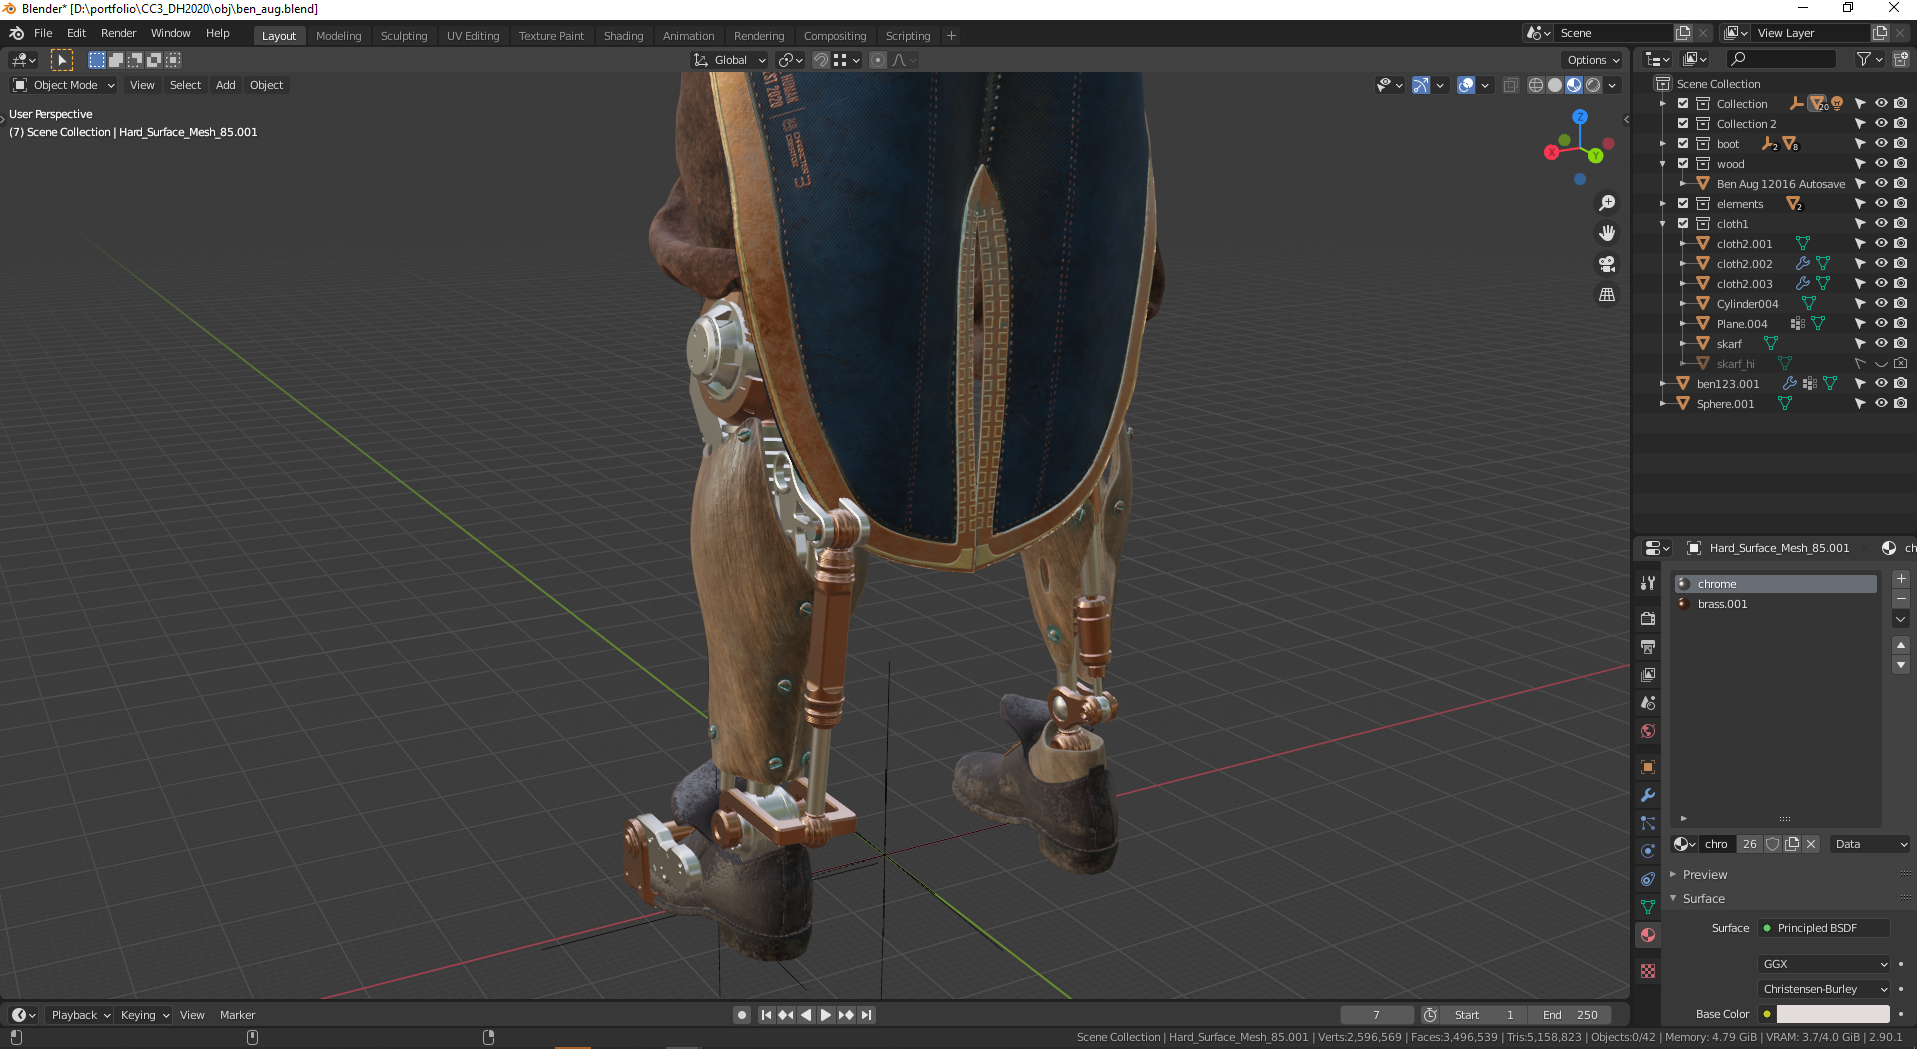This screenshot has height=1049, width=1917.
Task: Uncheck the elements collection checkbox
Action: (1683, 204)
